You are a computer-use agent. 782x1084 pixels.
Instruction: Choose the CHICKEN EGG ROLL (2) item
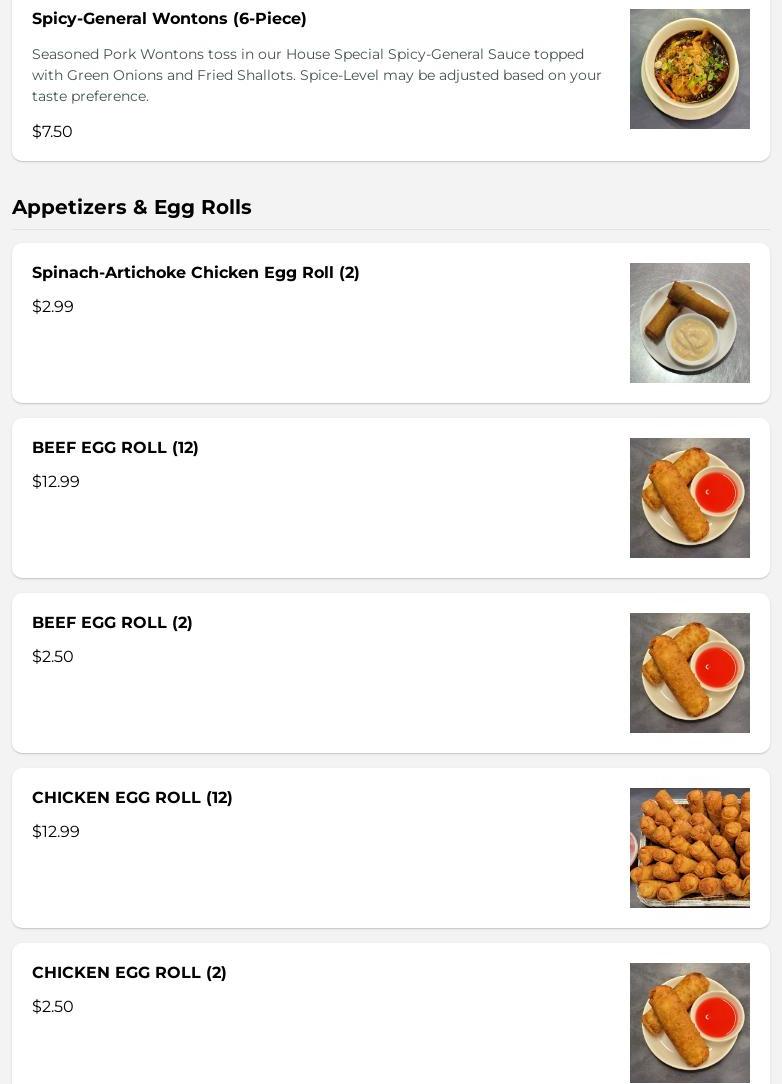pyautogui.click(x=391, y=1013)
